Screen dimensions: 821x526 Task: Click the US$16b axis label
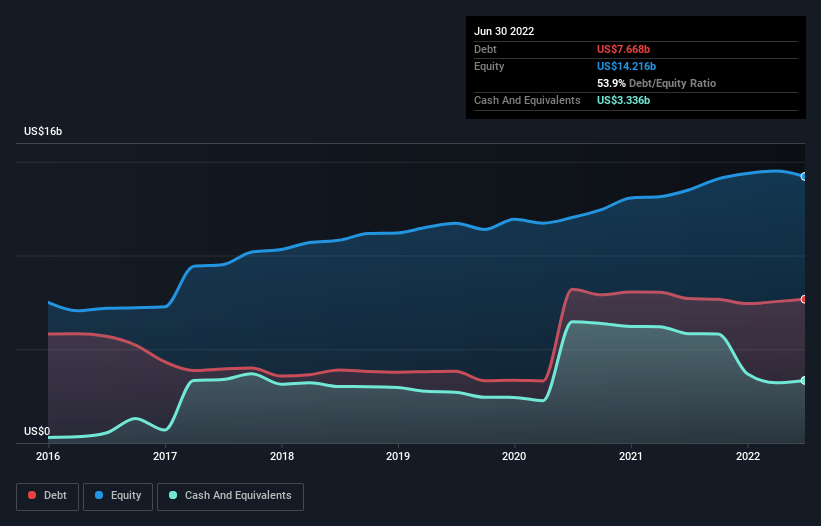tap(43, 131)
